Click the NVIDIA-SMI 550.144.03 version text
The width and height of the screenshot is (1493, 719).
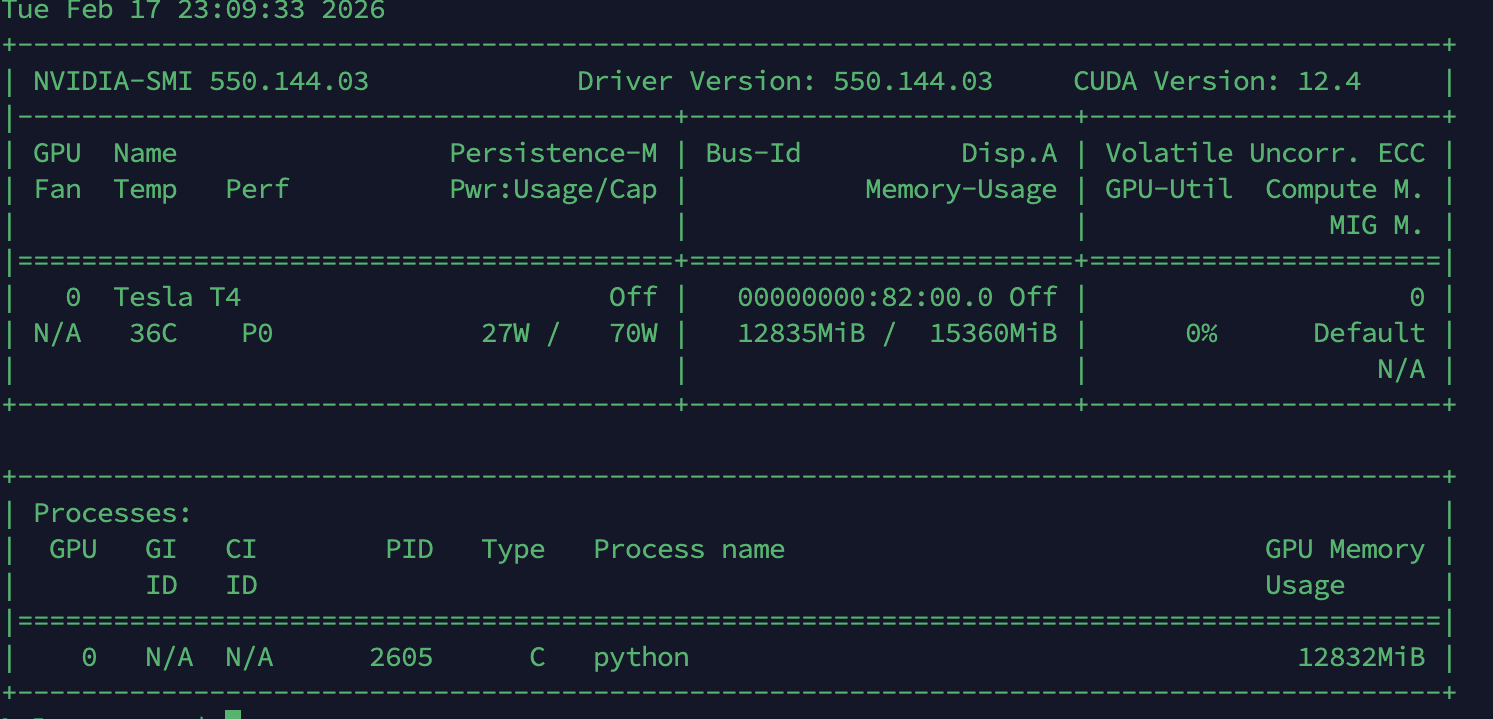pyautogui.click(x=201, y=81)
